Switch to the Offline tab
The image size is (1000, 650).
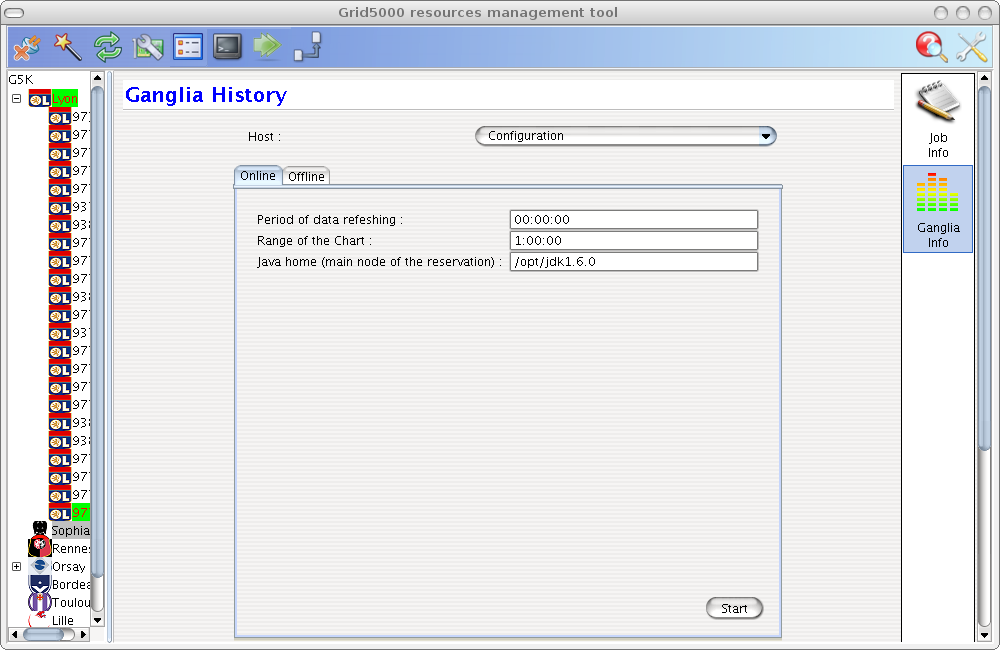click(306, 176)
